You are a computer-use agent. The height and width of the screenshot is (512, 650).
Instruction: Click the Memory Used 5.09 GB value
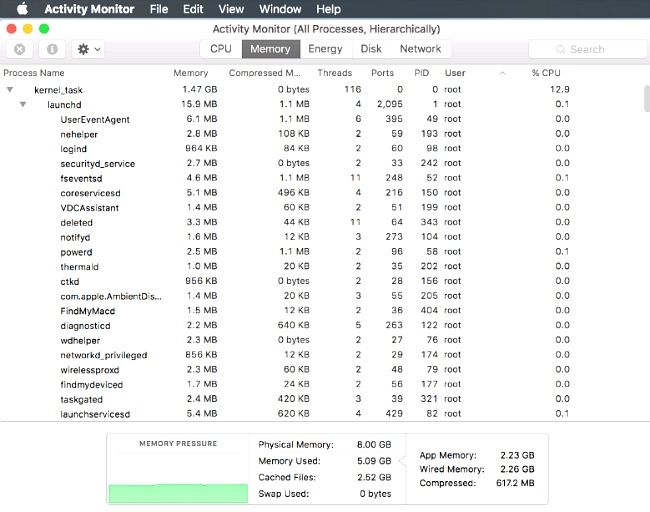click(x=374, y=461)
